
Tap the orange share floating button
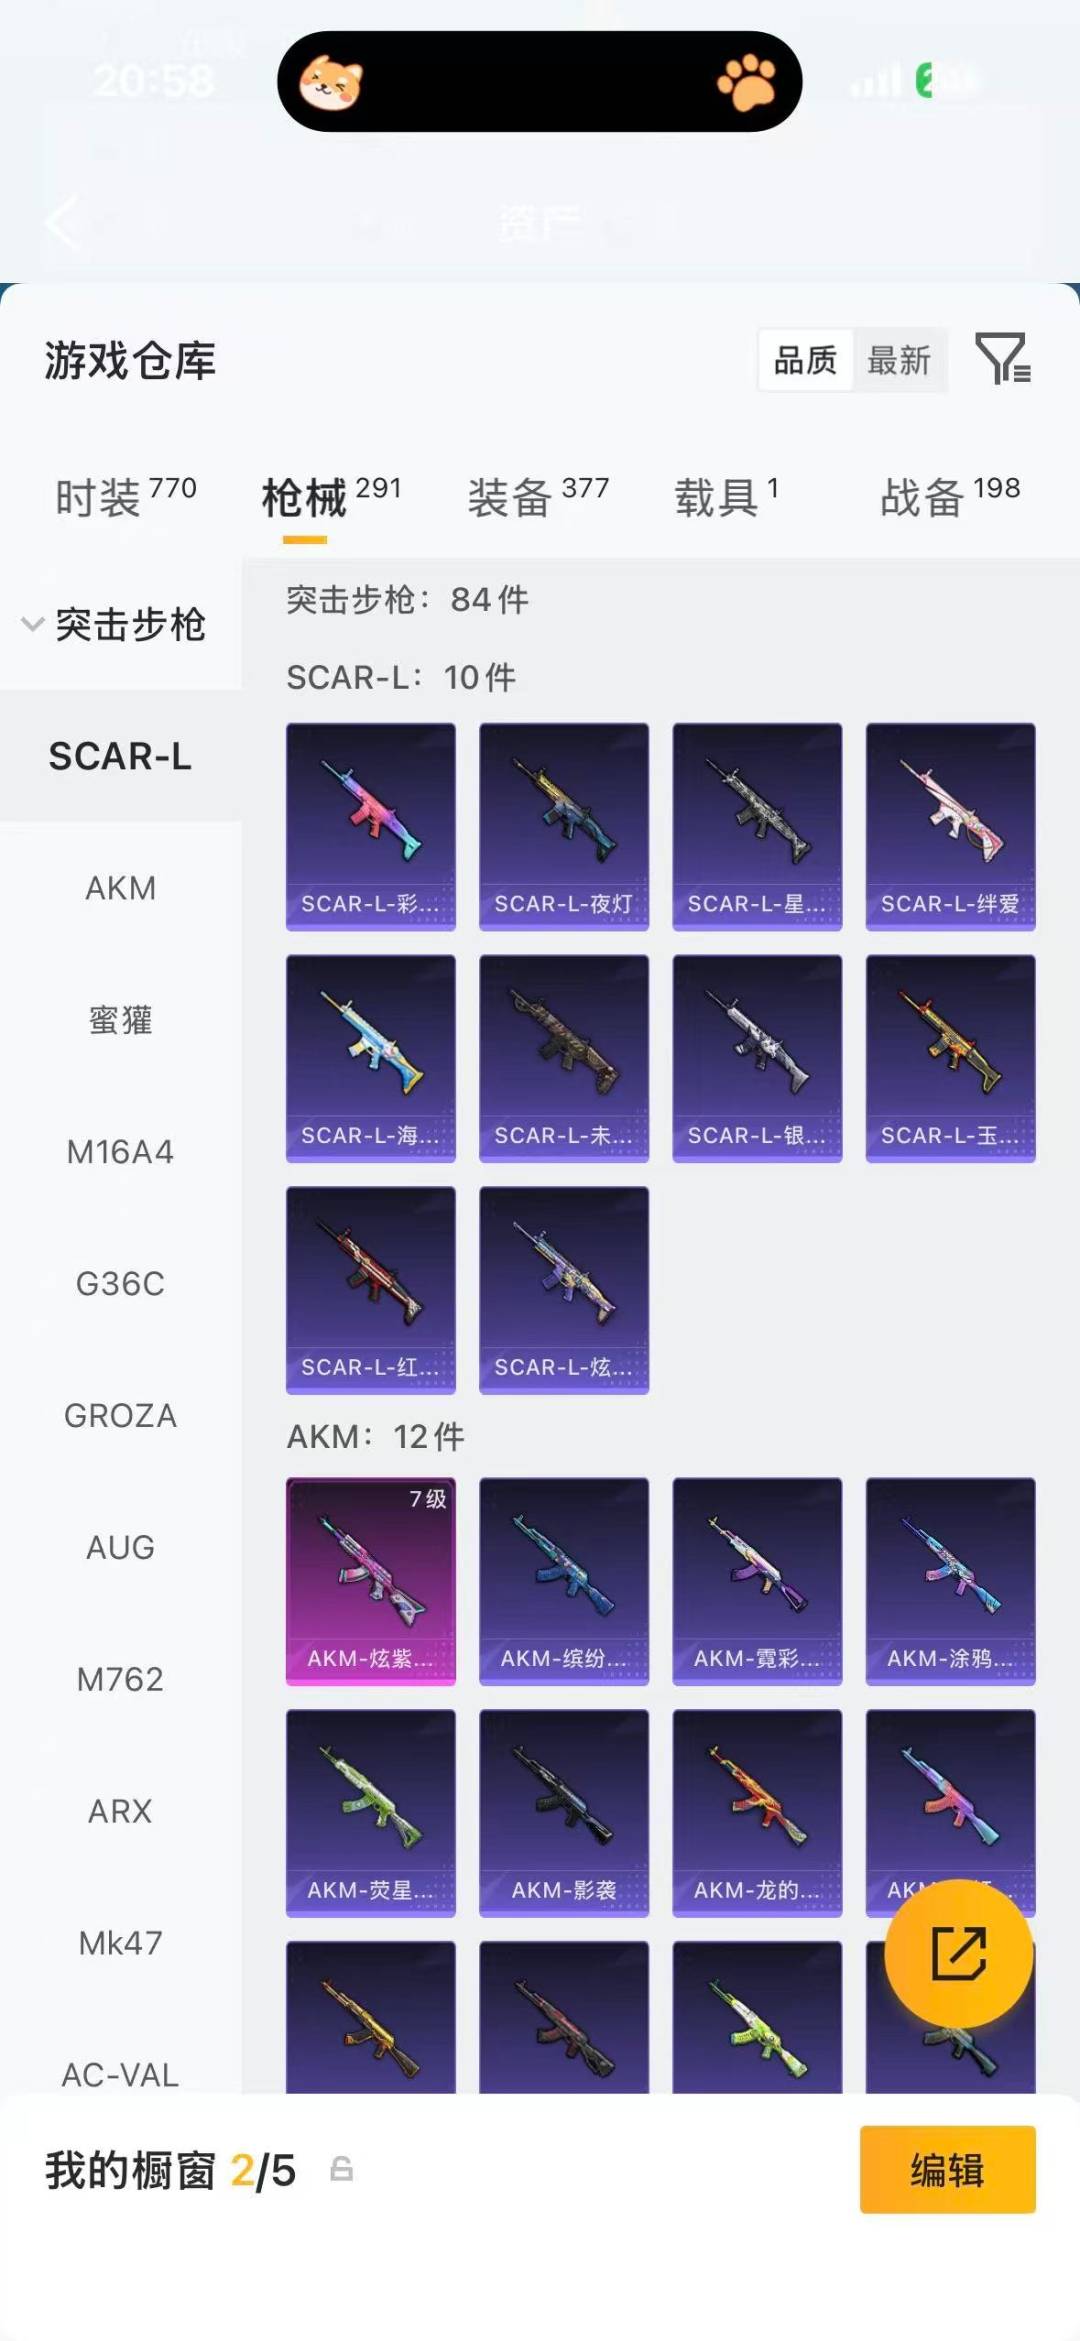958,1953
